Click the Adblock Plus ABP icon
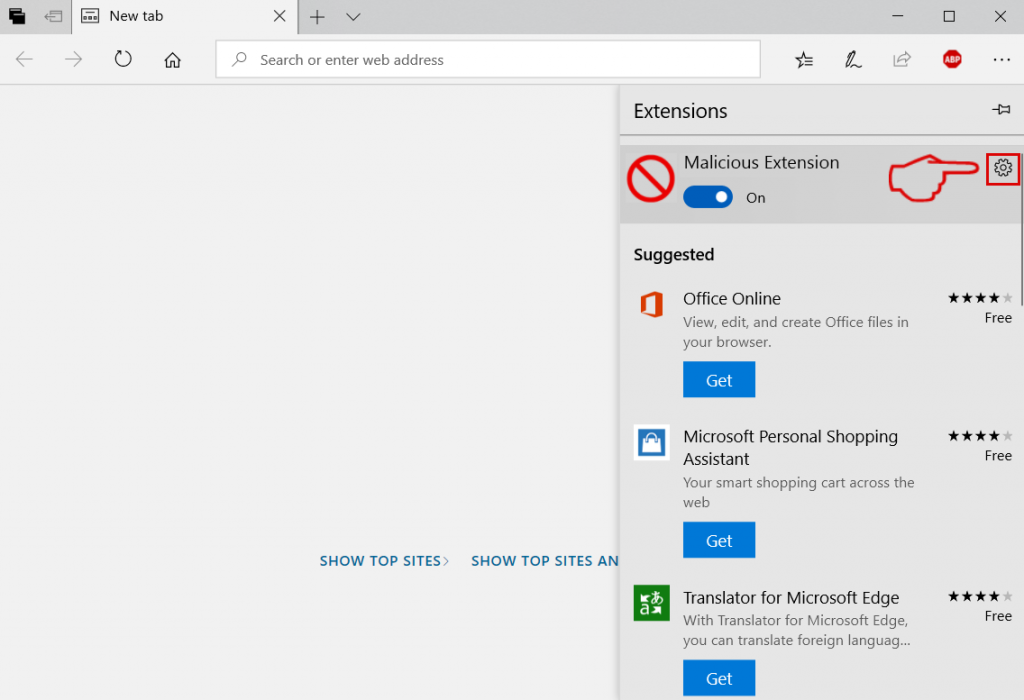 click(x=952, y=60)
